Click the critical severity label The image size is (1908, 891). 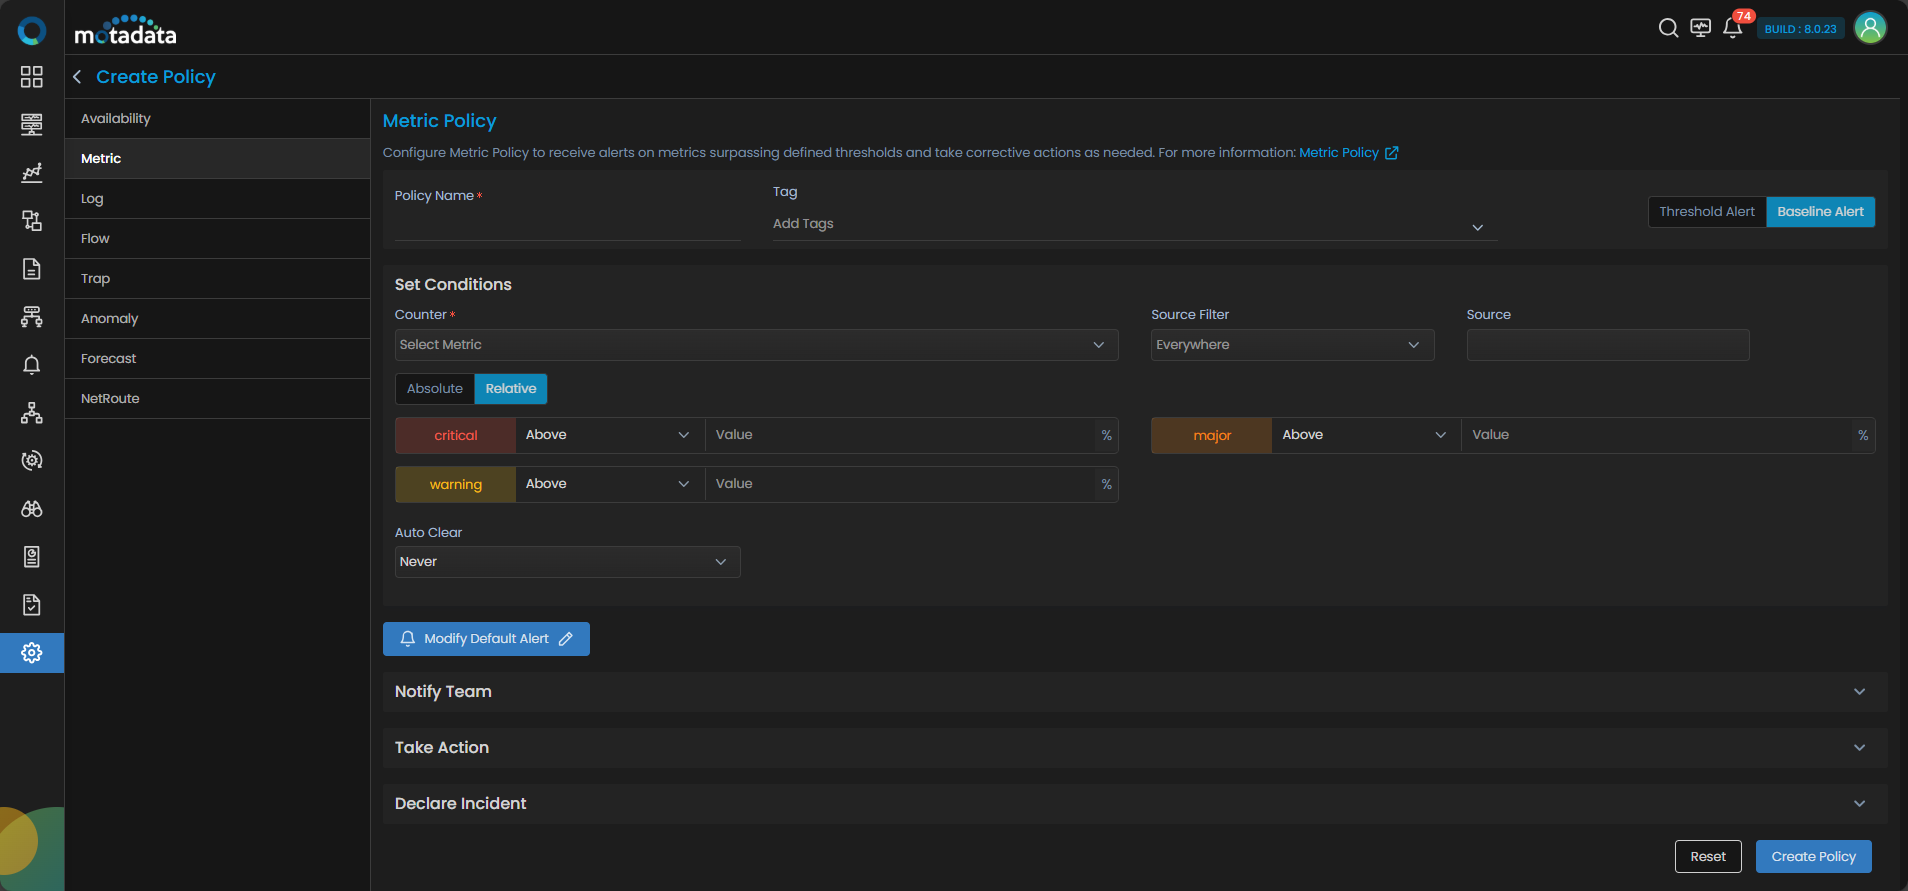point(456,436)
